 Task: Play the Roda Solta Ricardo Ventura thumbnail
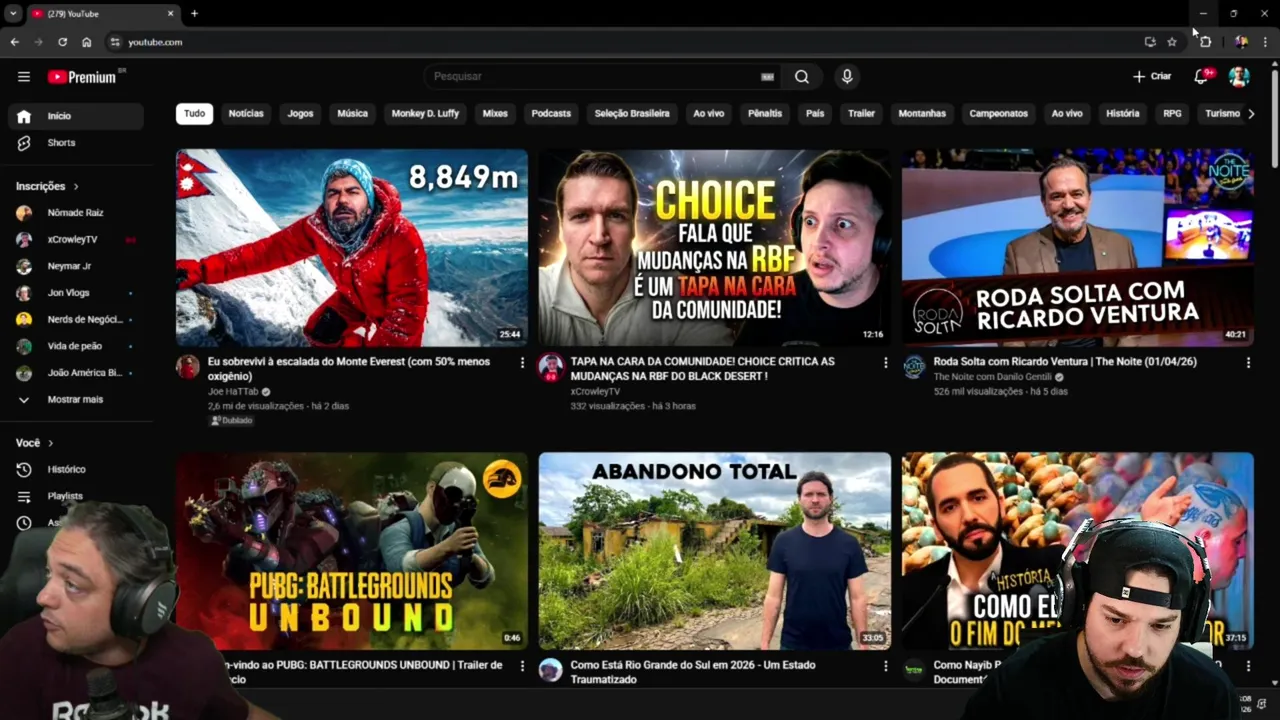coord(1078,248)
